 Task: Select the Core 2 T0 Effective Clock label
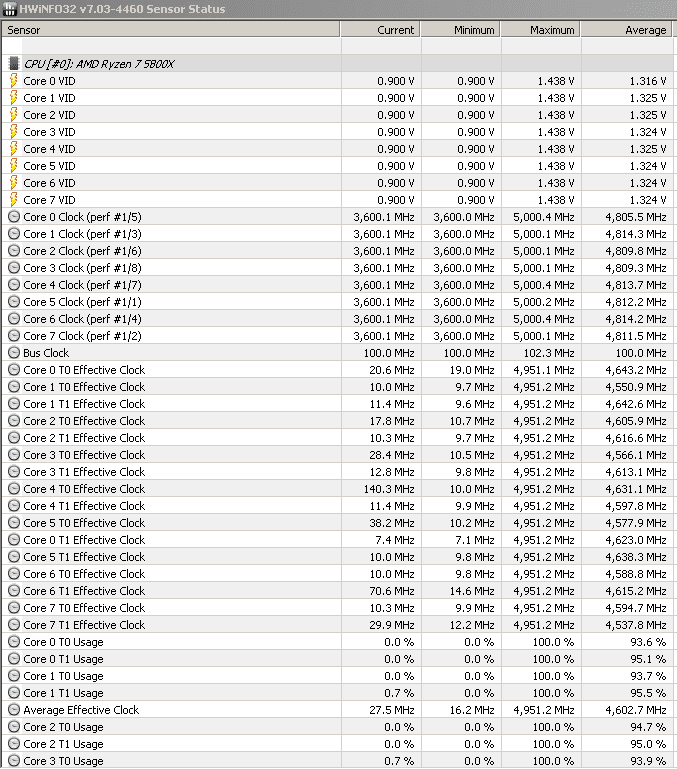pyautogui.click(x=84, y=421)
